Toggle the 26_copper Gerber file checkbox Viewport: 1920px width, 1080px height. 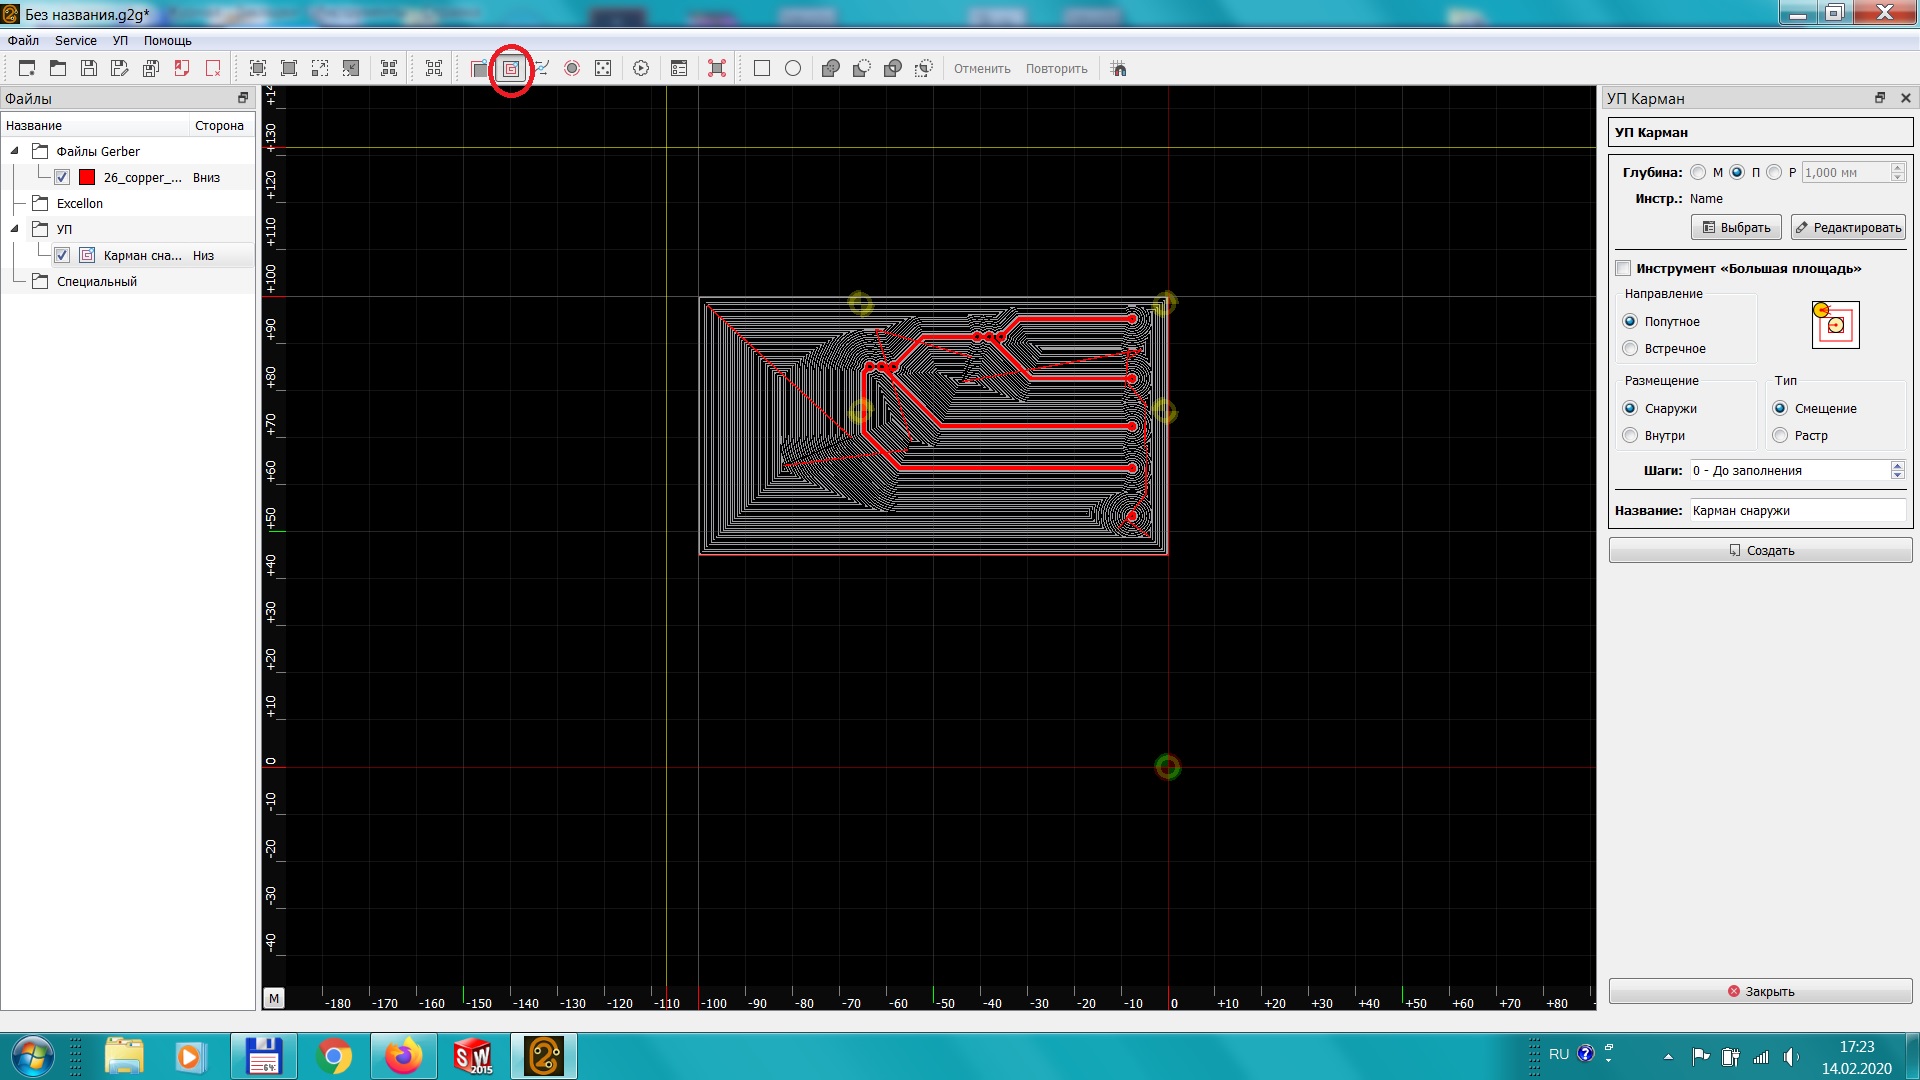(62, 177)
